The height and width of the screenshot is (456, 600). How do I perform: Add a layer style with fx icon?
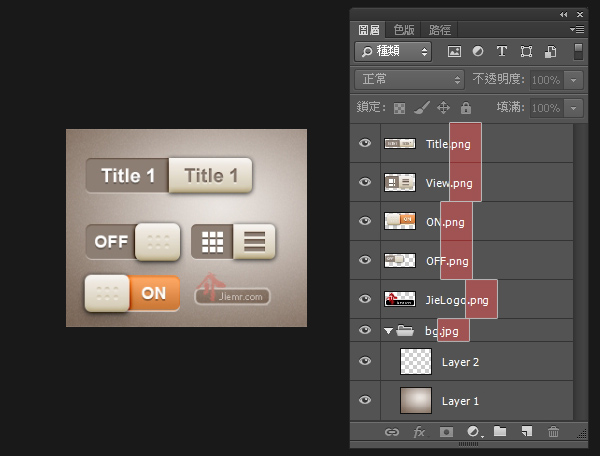(x=419, y=432)
